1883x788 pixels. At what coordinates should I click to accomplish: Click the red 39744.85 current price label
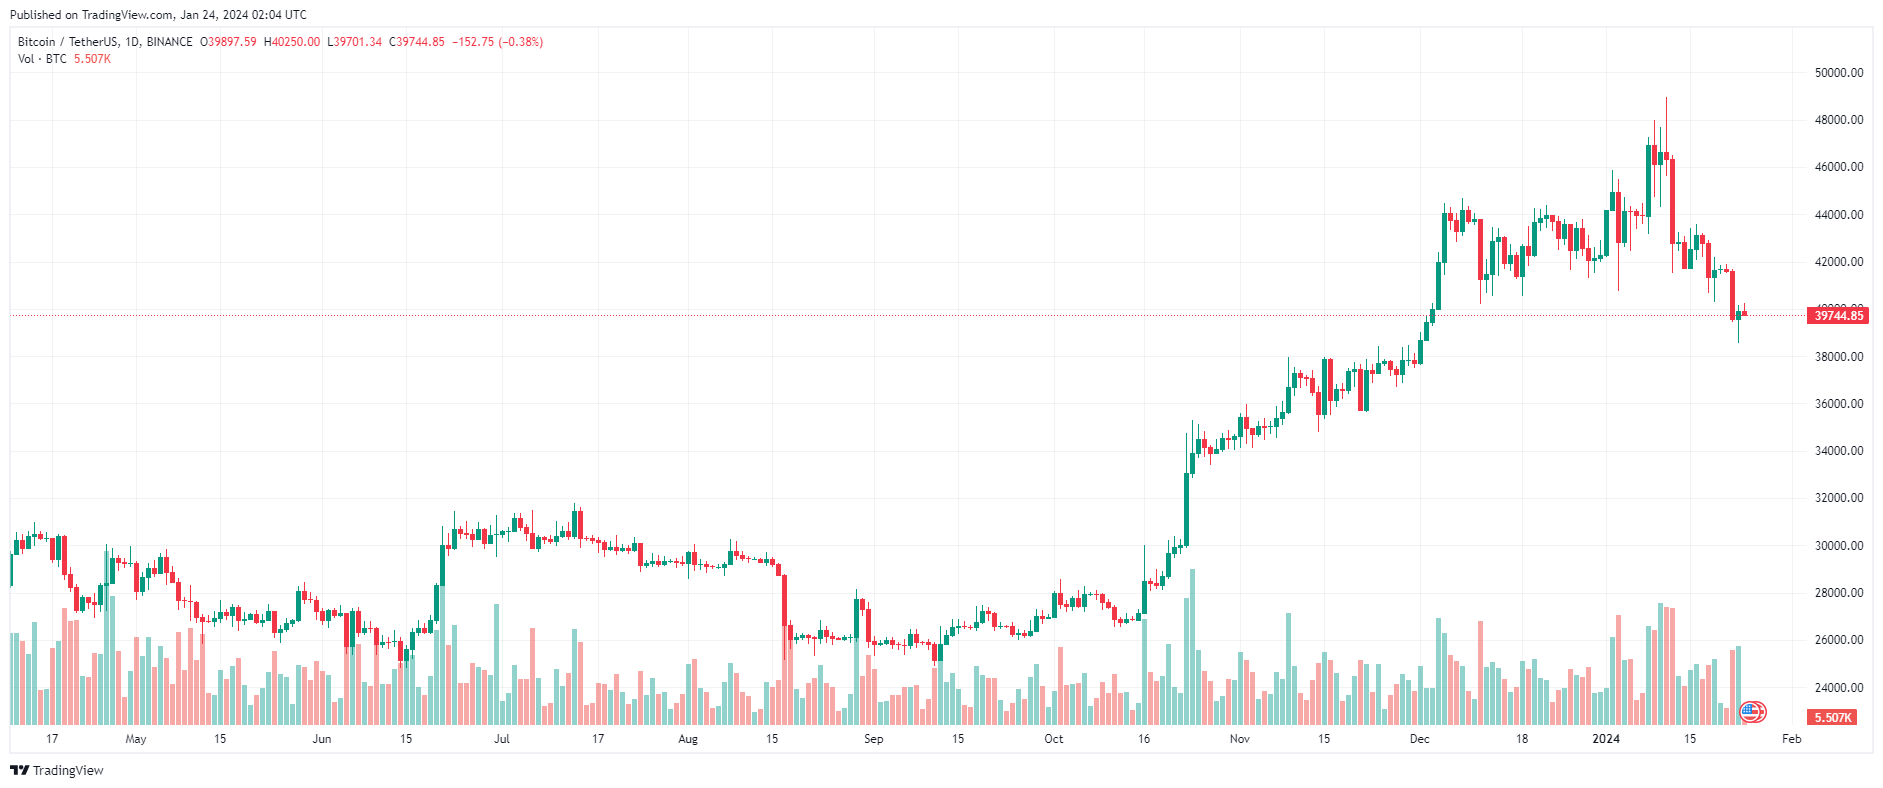[x=1838, y=316]
